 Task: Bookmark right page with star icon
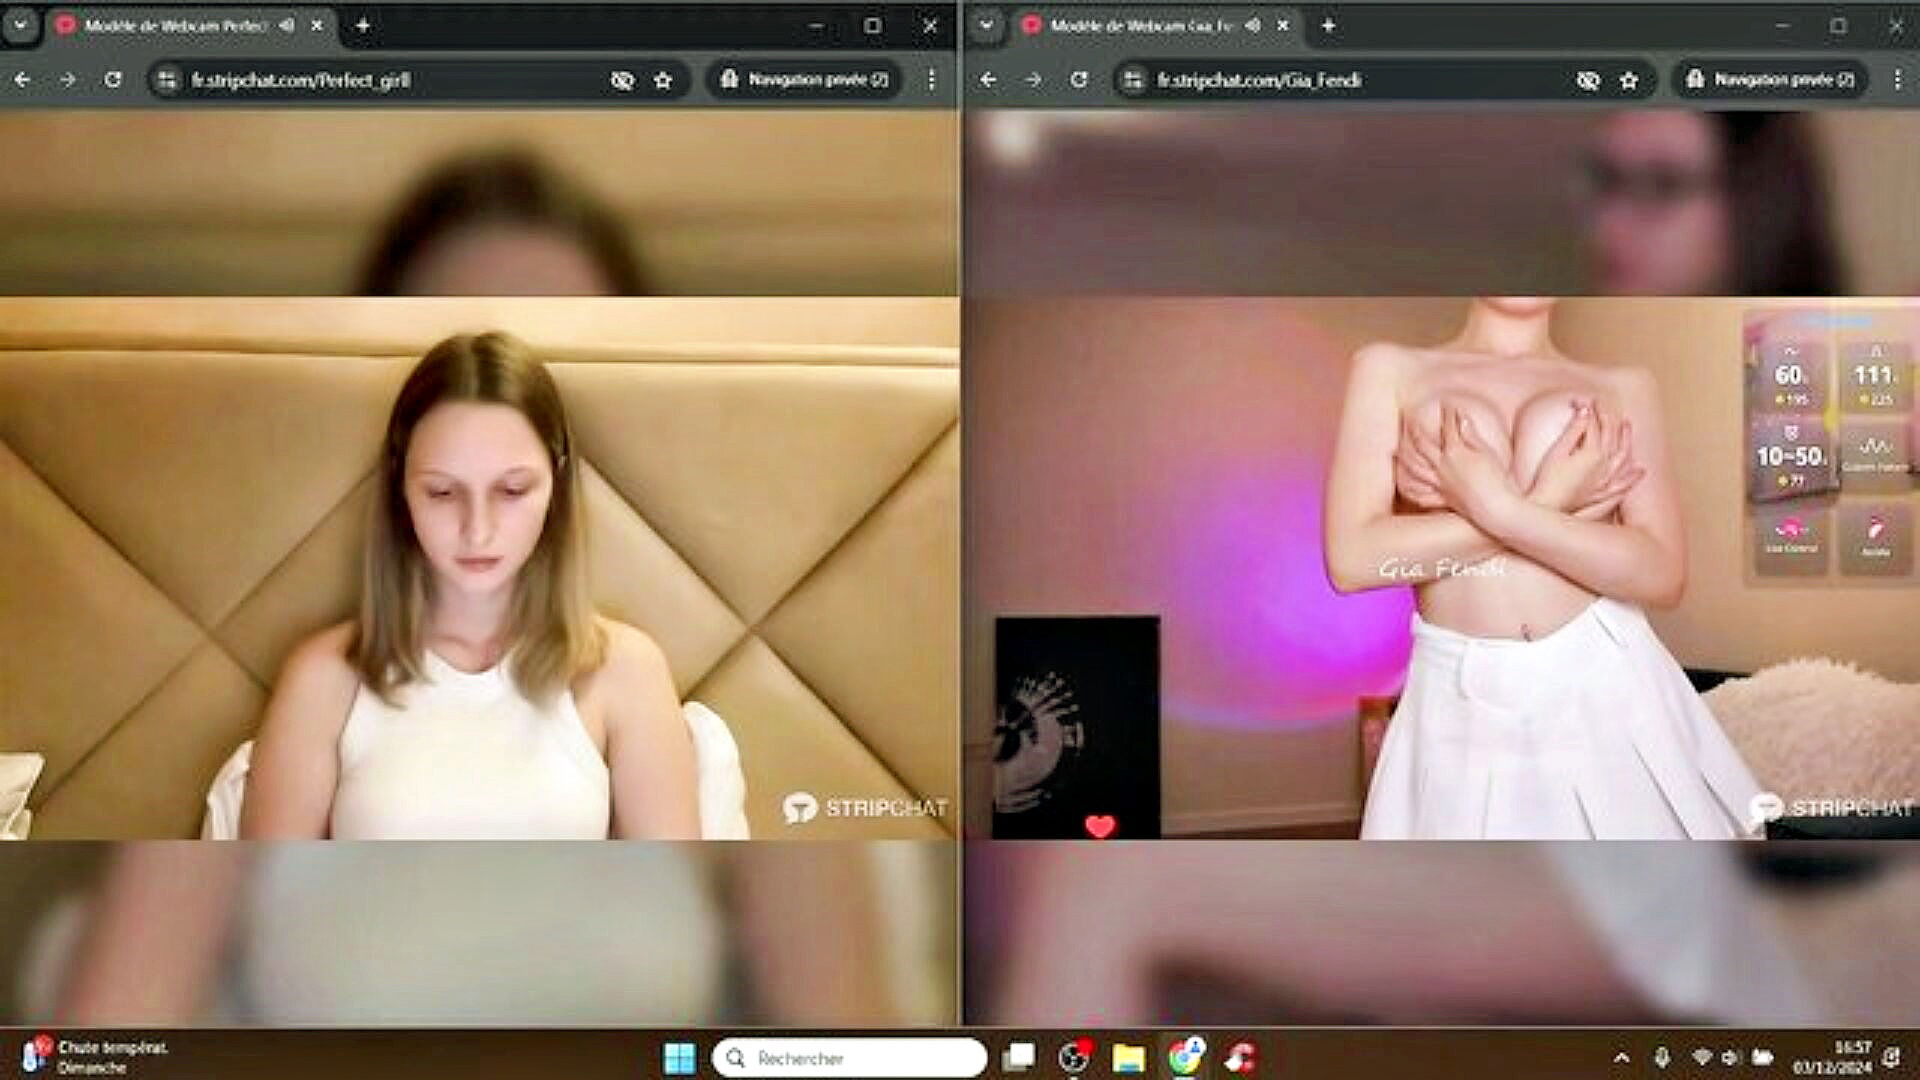tap(1629, 80)
